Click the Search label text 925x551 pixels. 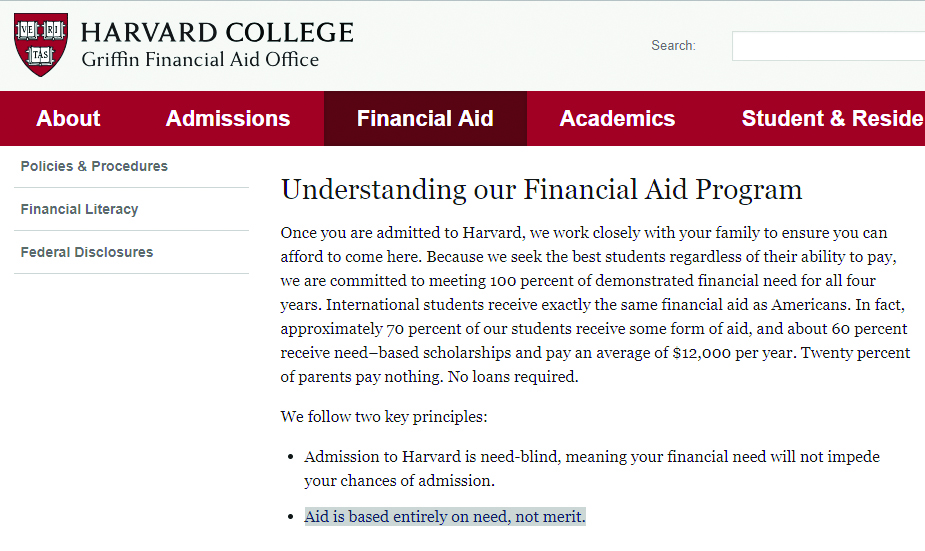[x=673, y=46]
